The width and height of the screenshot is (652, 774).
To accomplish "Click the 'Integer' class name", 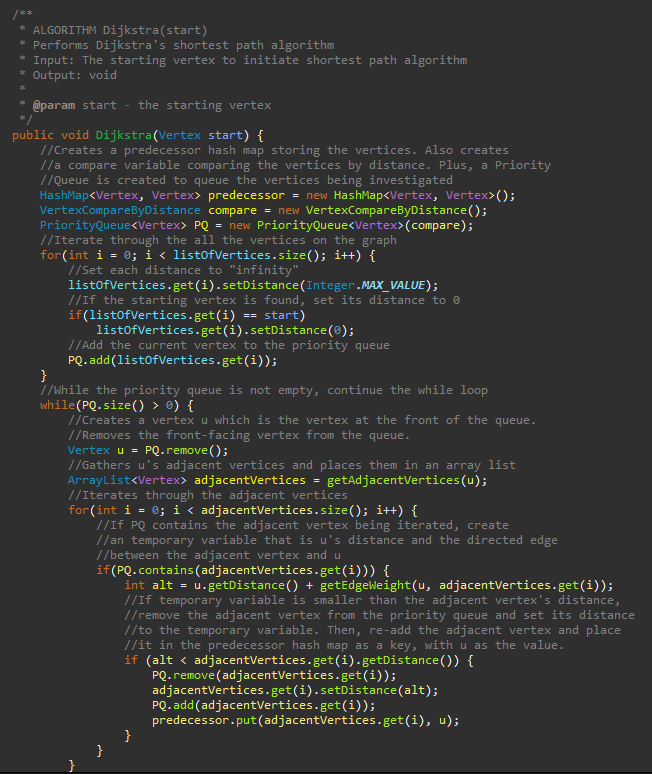I will pos(330,285).
